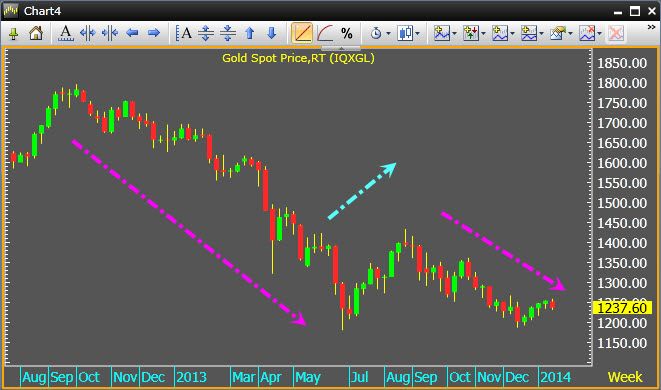Click the Week interval label

click(x=625, y=377)
